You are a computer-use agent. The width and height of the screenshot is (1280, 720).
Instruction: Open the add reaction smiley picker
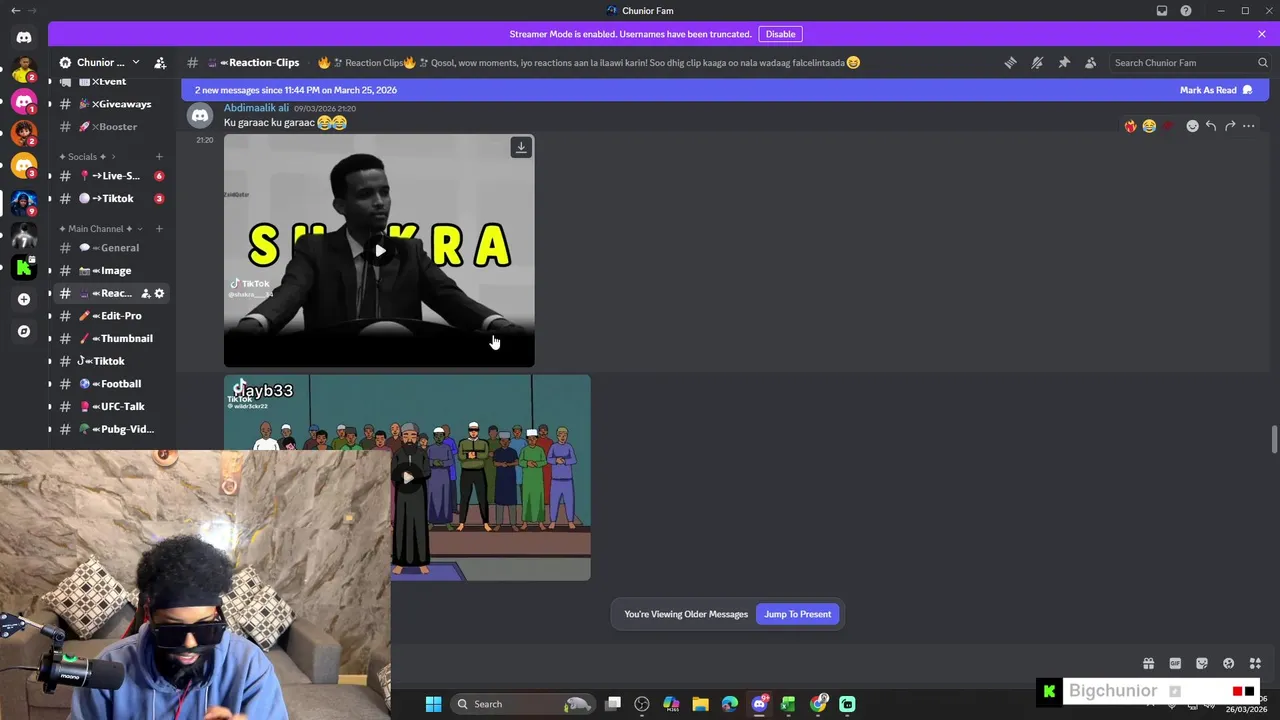coord(1192,126)
